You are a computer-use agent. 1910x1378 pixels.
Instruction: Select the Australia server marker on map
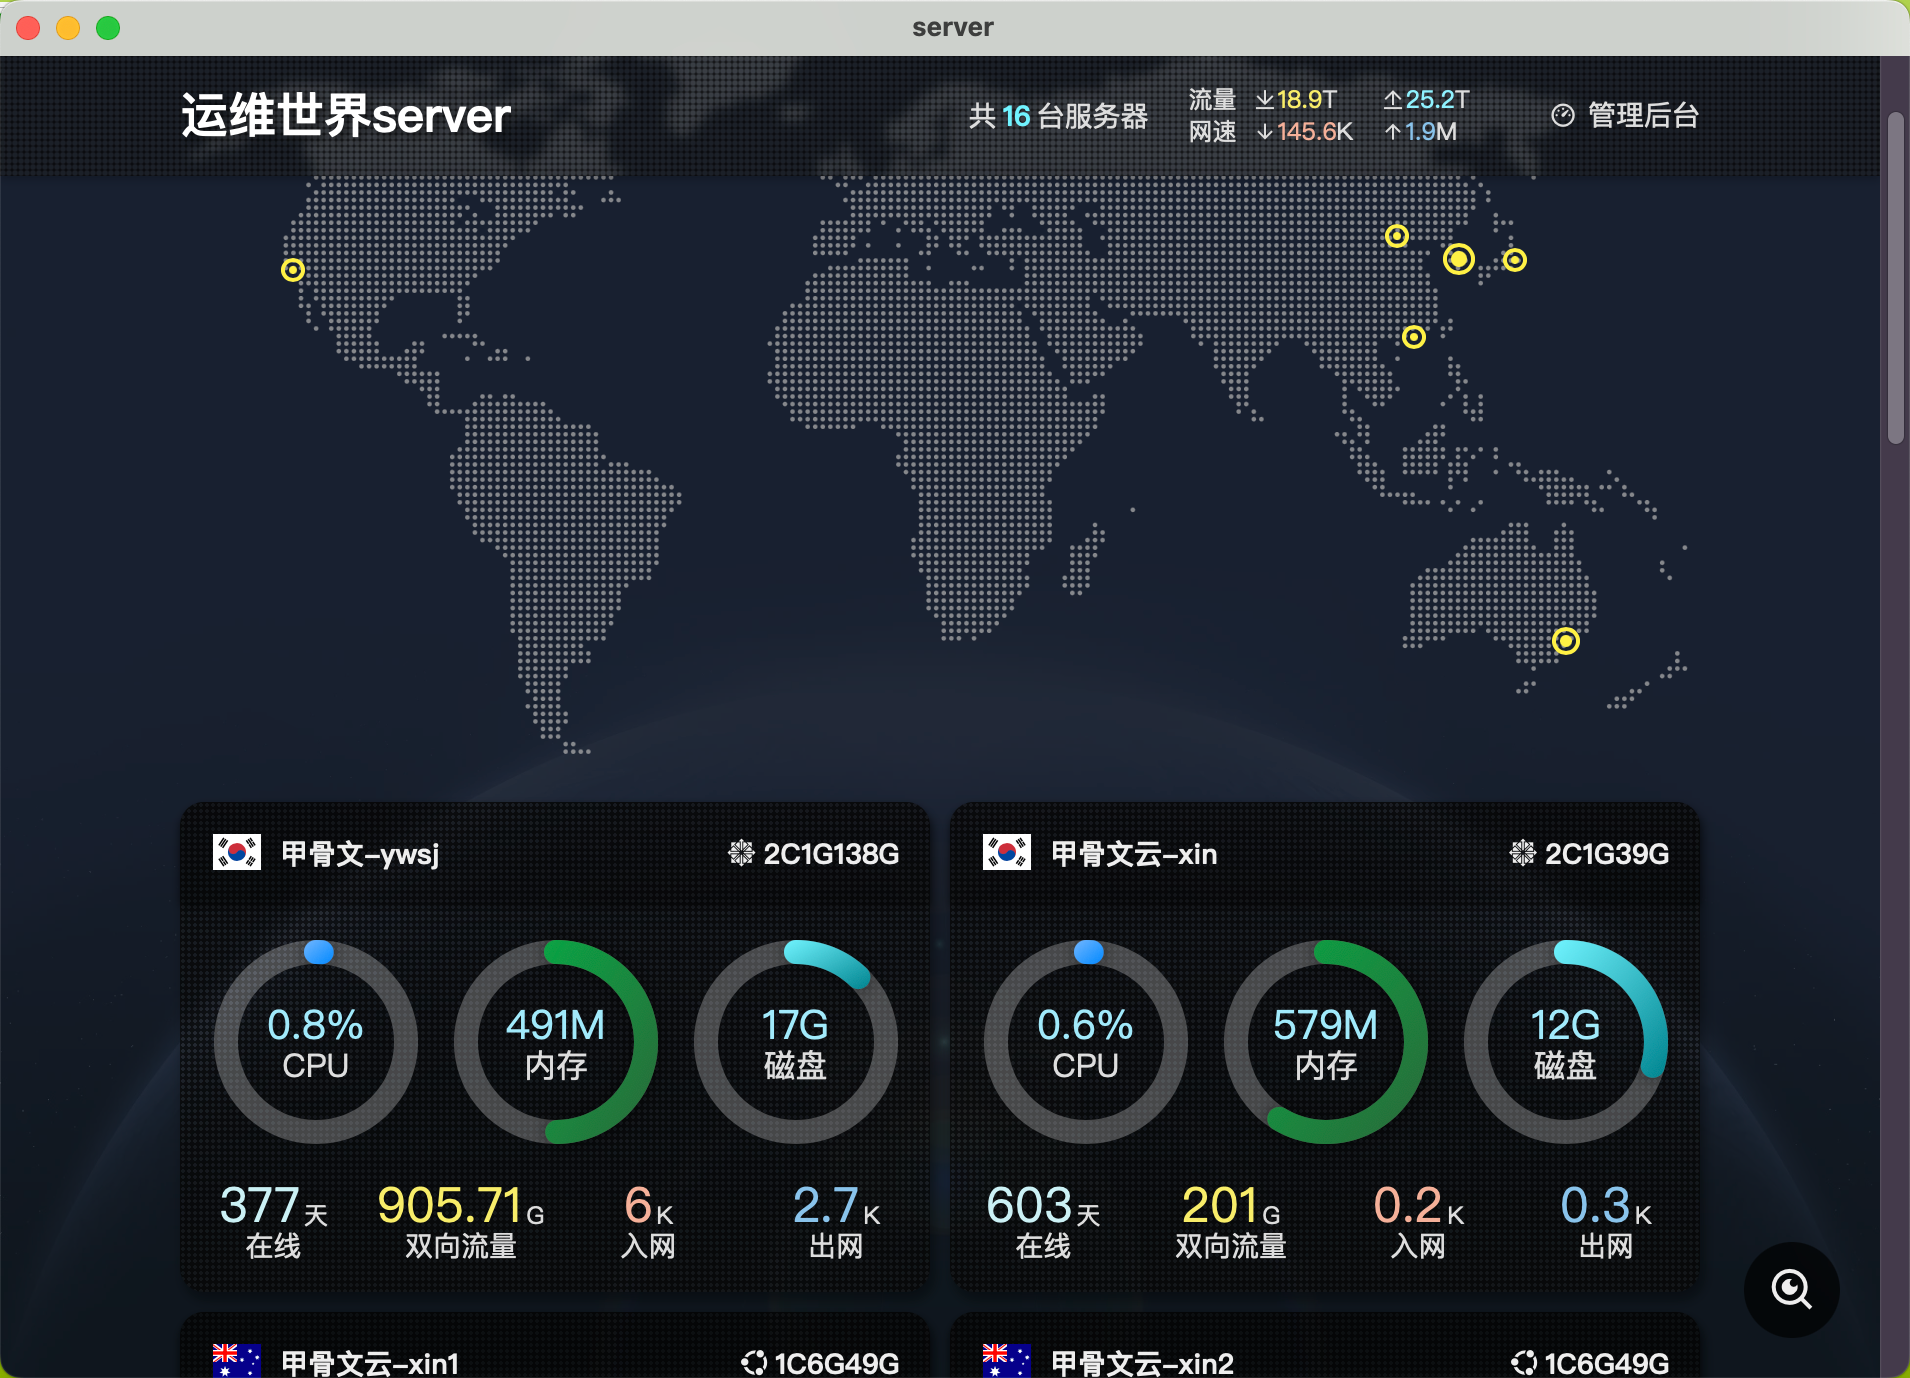point(1565,641)
